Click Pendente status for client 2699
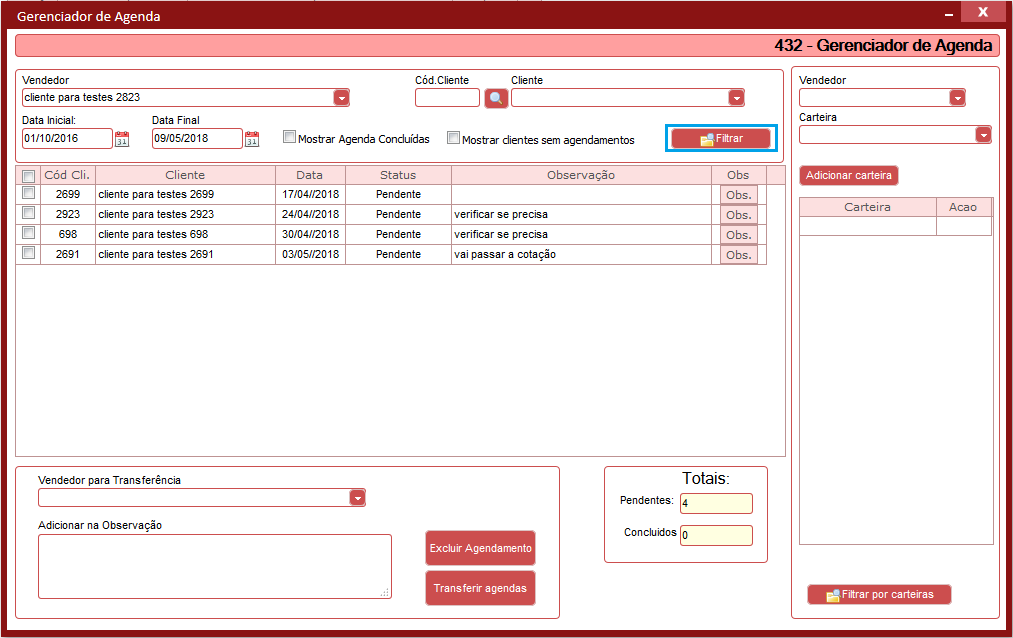The image size is (1013, 638). click(398, 194)
